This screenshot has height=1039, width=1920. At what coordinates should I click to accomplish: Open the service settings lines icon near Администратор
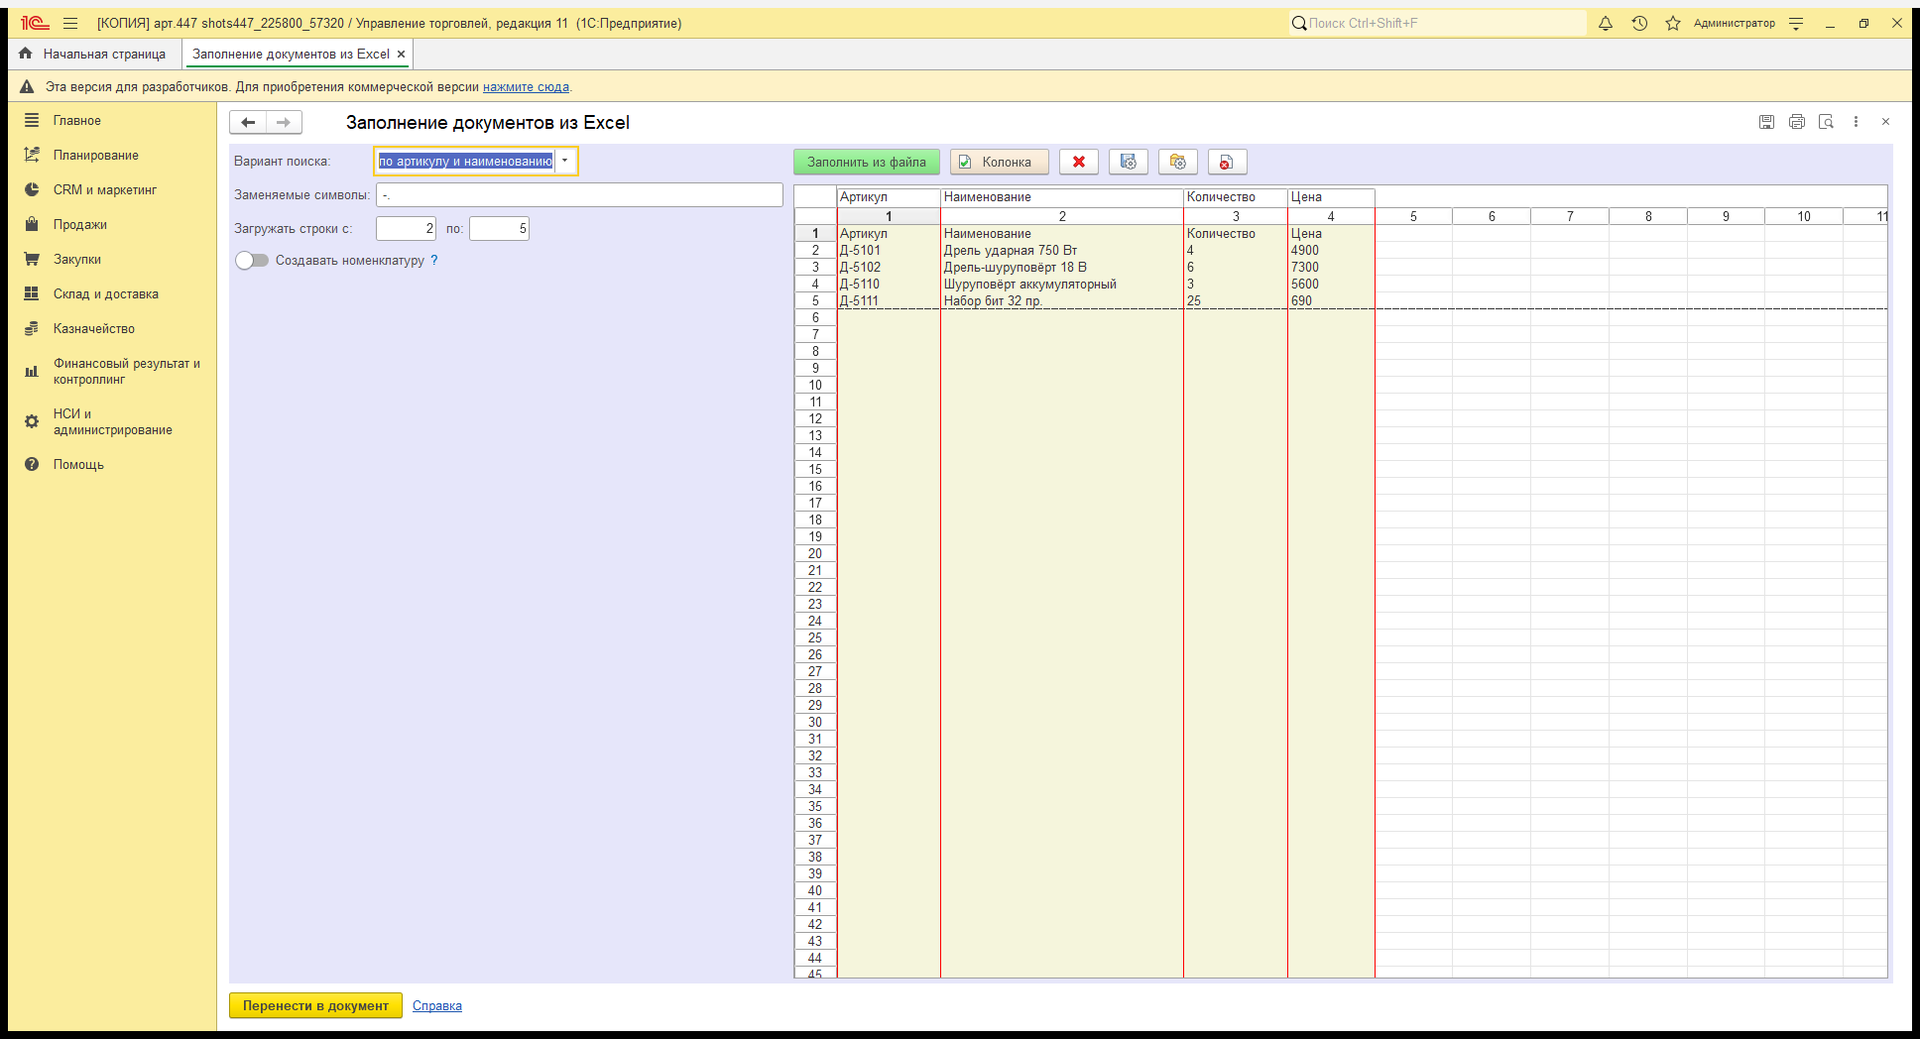tap(1796, 23)
